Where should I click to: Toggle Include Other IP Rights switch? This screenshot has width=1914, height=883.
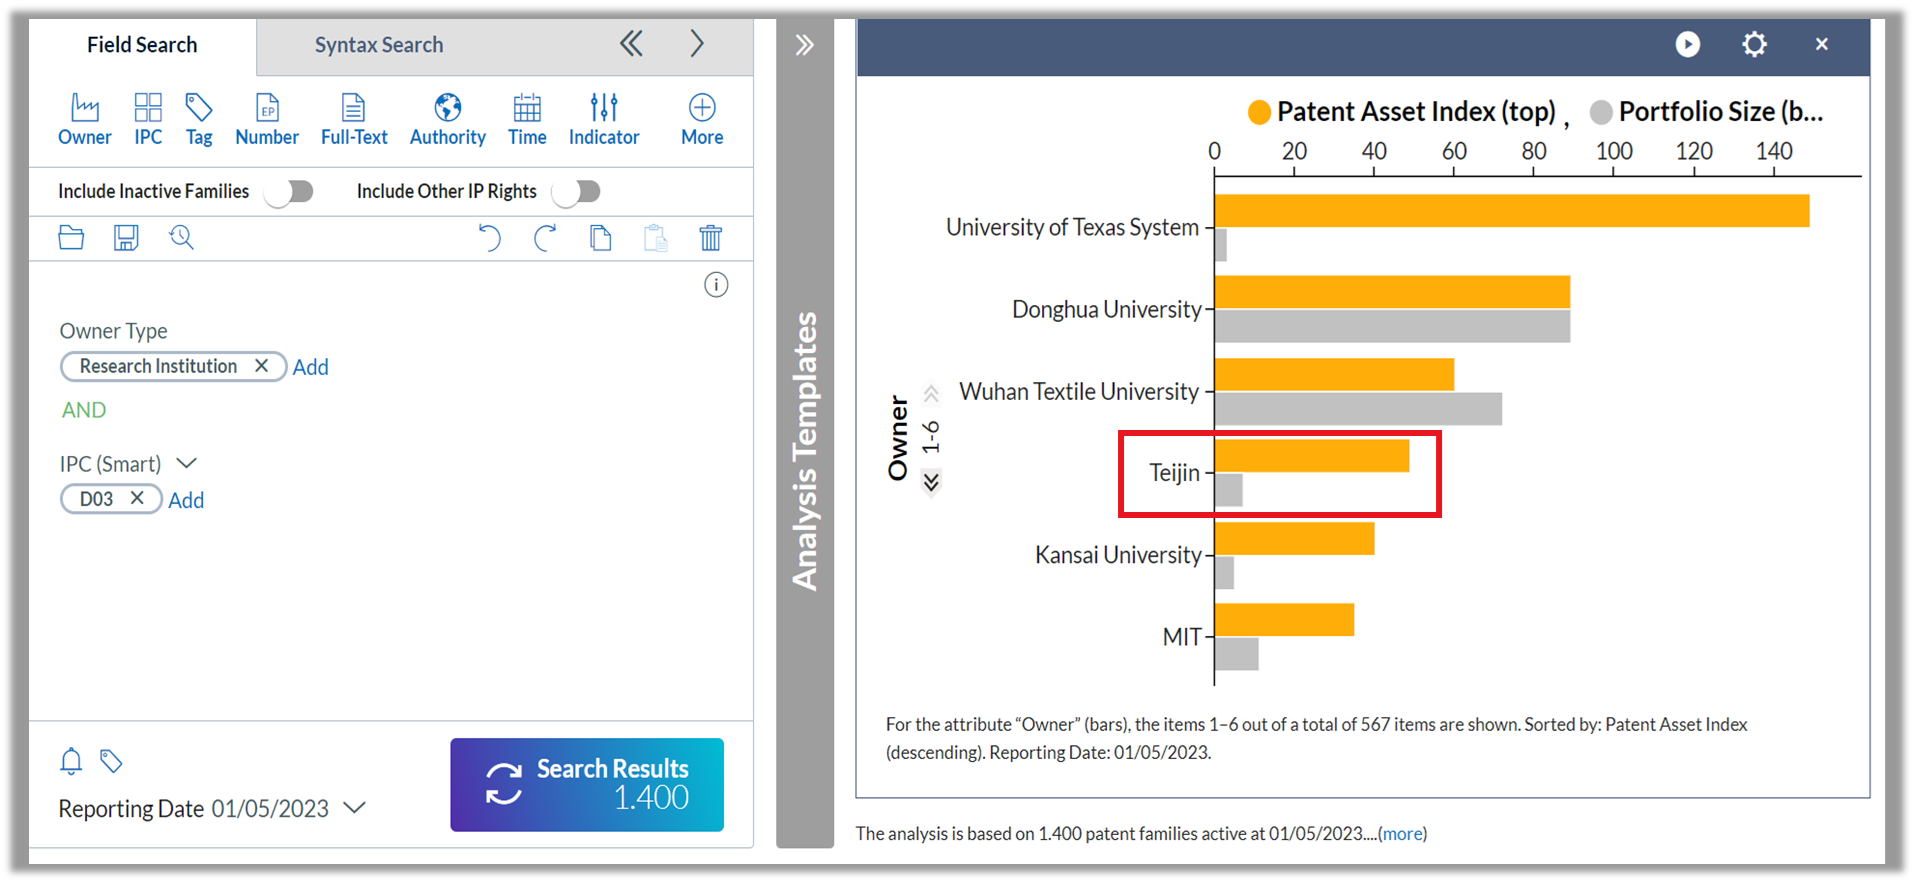click(577, 191)
